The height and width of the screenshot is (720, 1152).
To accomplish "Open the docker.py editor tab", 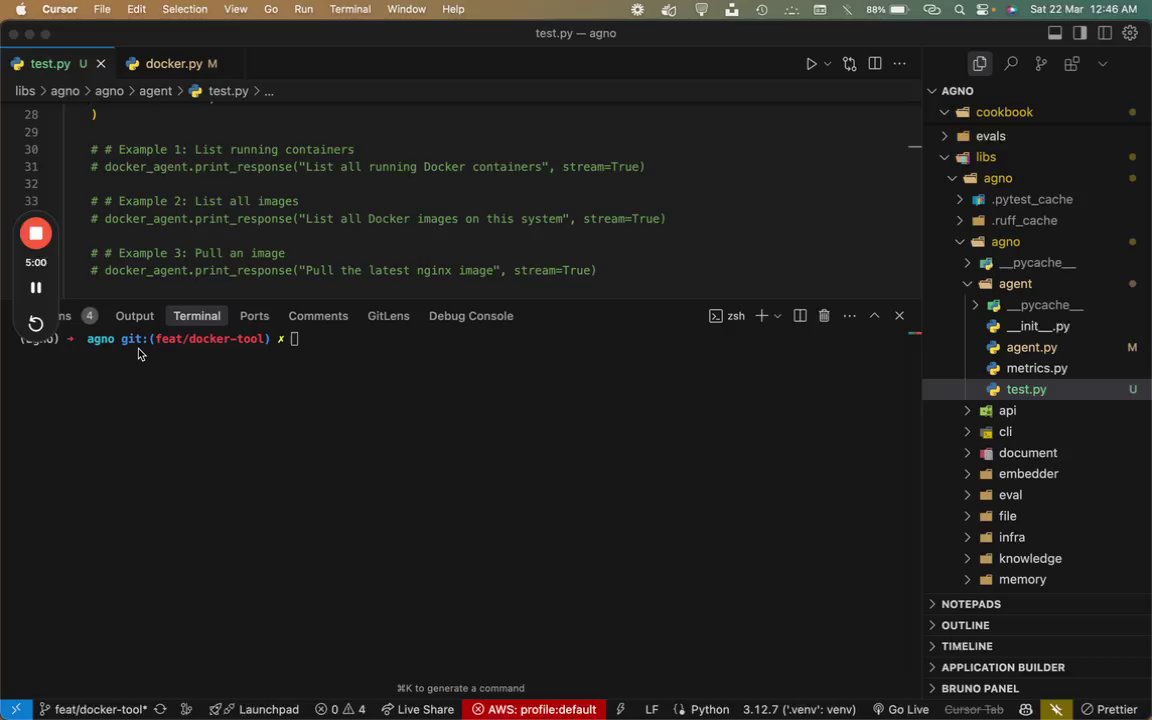I will pyautogui.click(x=173, y=64).
